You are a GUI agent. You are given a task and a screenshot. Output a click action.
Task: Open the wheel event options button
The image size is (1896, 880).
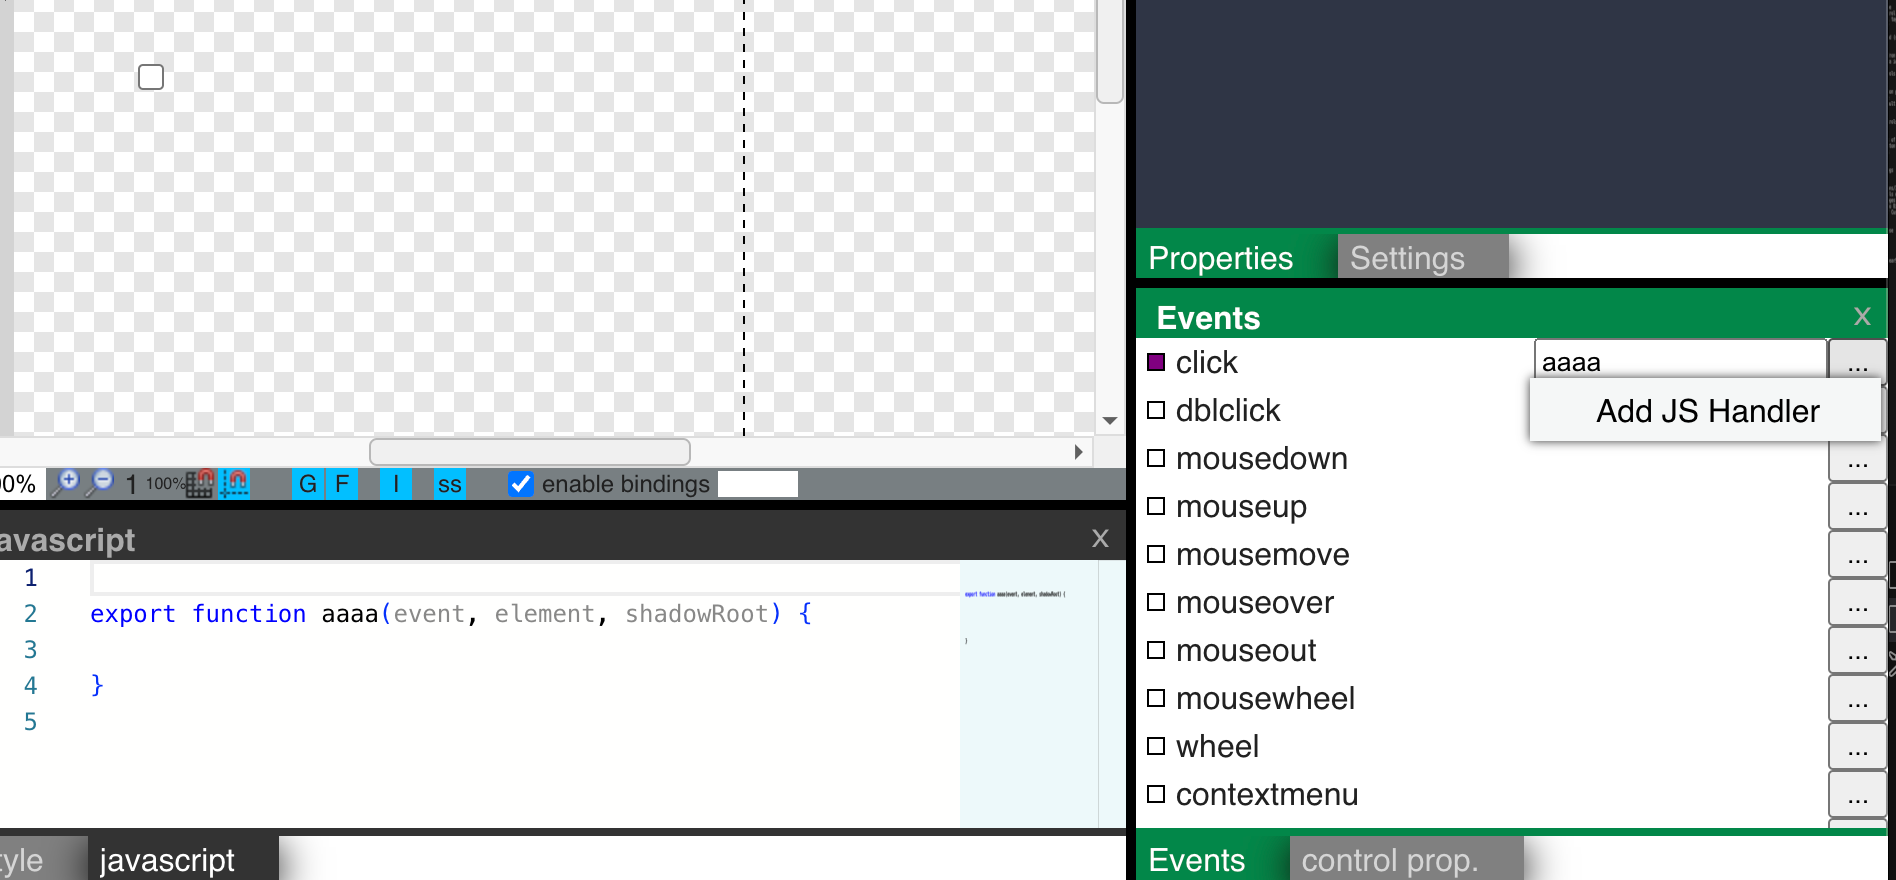tap(1858, 747)
